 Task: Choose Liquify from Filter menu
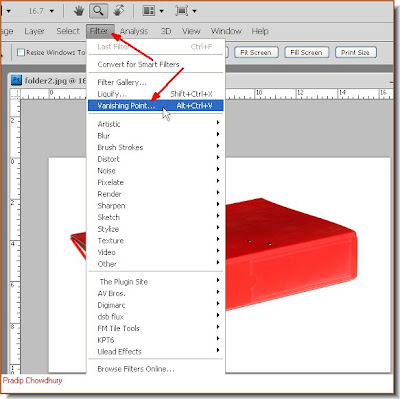click(155, 94)
